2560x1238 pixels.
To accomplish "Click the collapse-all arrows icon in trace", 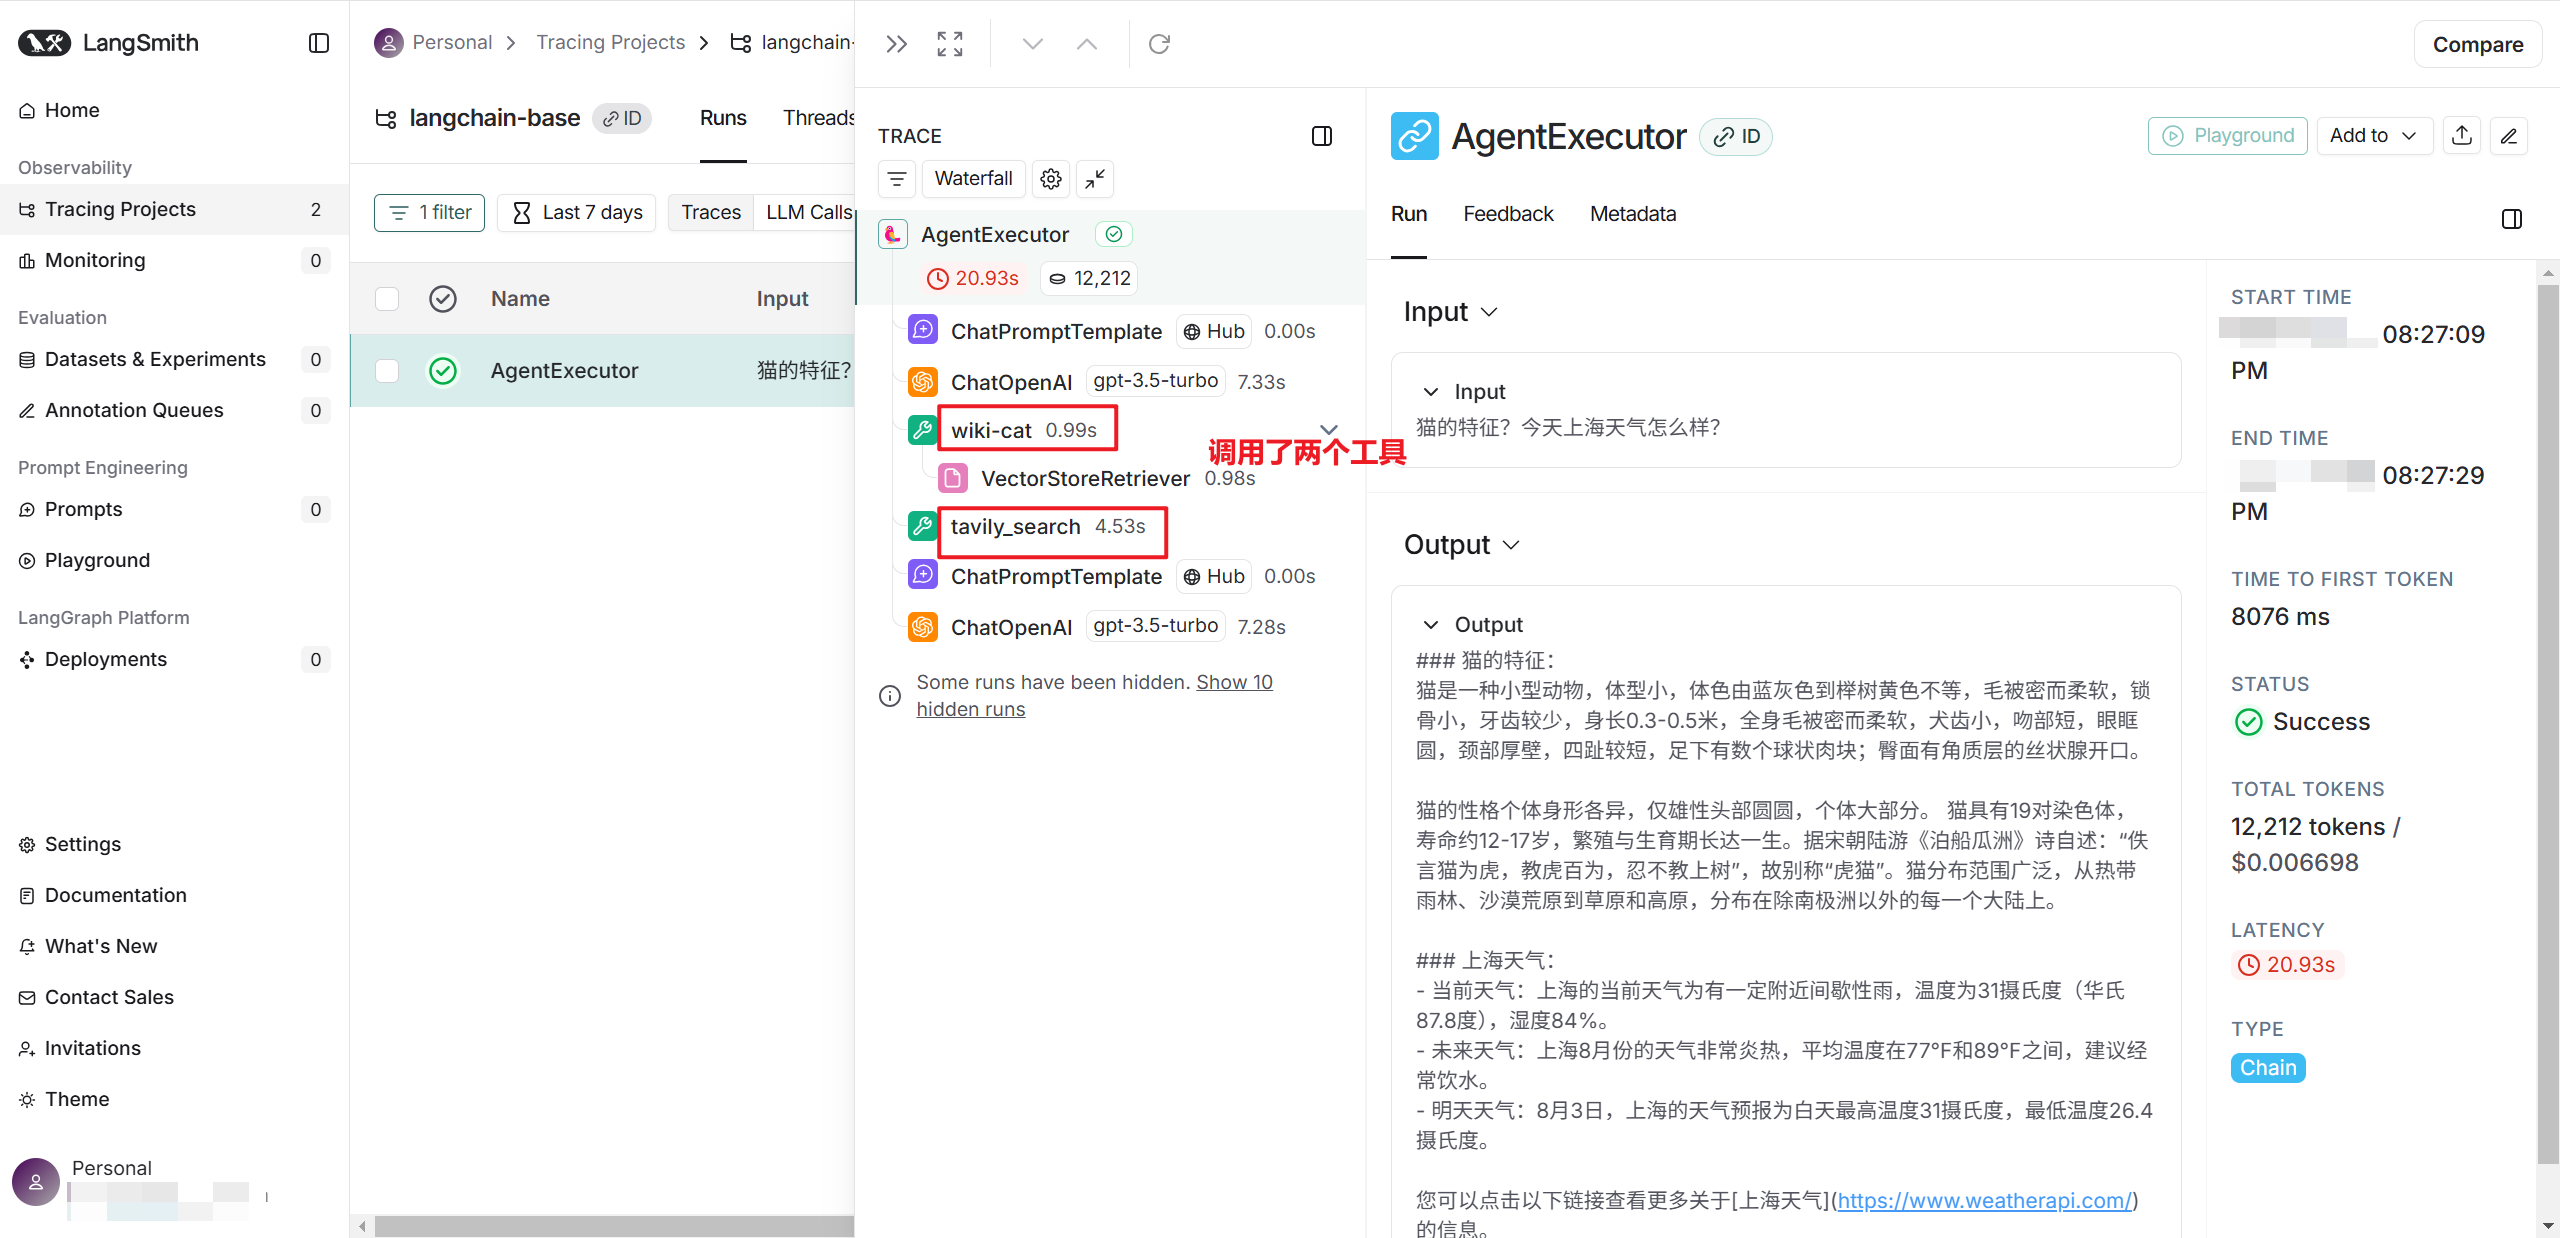I will 1096,179.
